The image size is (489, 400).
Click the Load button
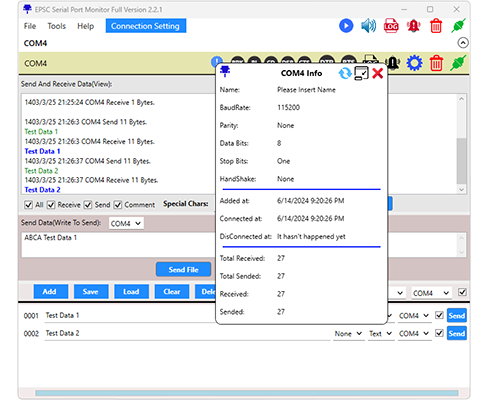coord(131,292)
